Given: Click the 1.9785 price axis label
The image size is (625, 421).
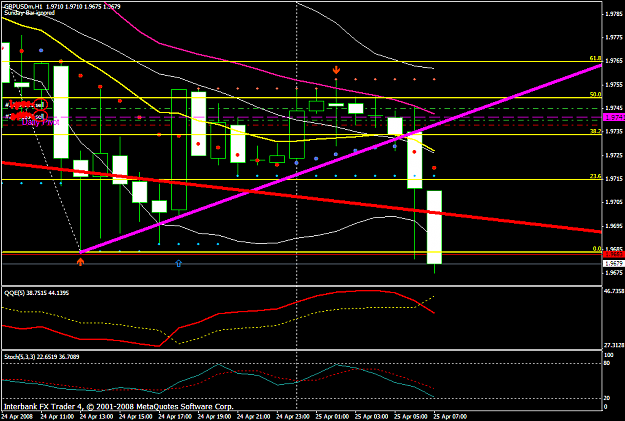Looking at the screenshot, I should click(x=614, y=14).
